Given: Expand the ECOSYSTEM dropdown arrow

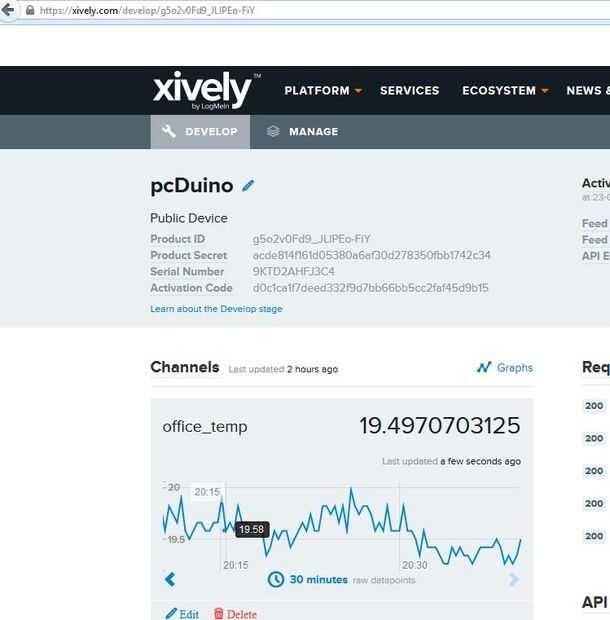Looking at the screenshot, I should coord(545,91).
